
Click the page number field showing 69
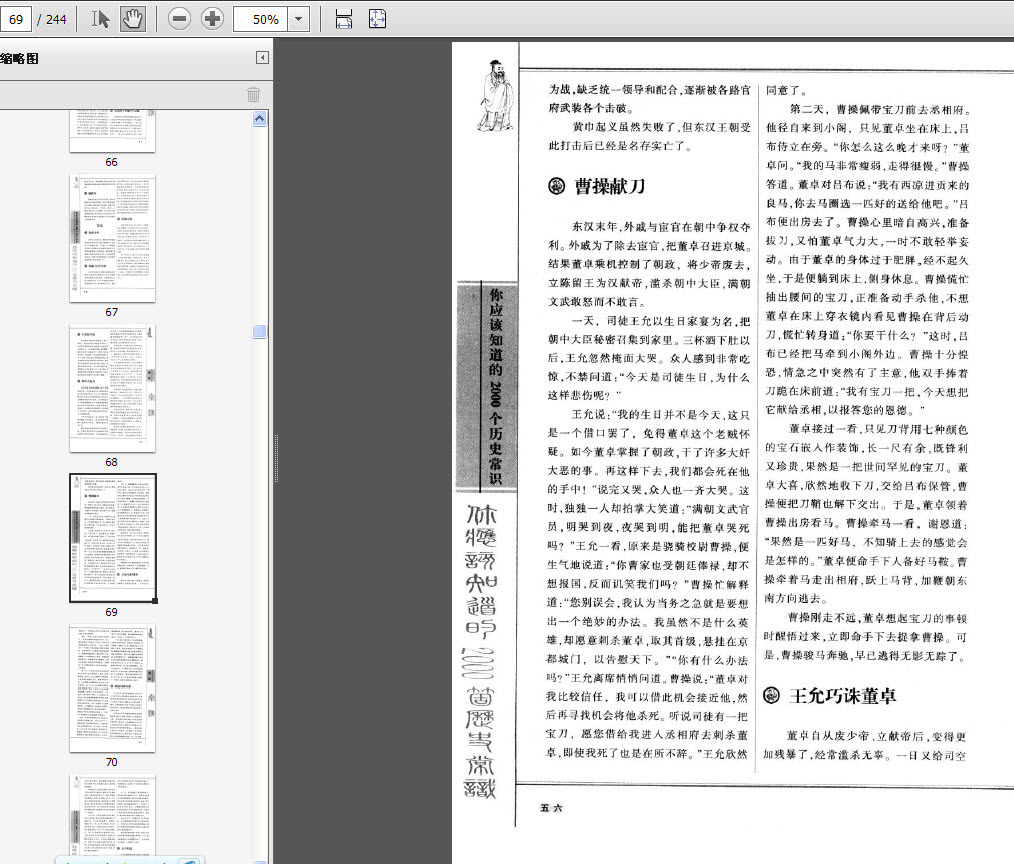(16, 19)
